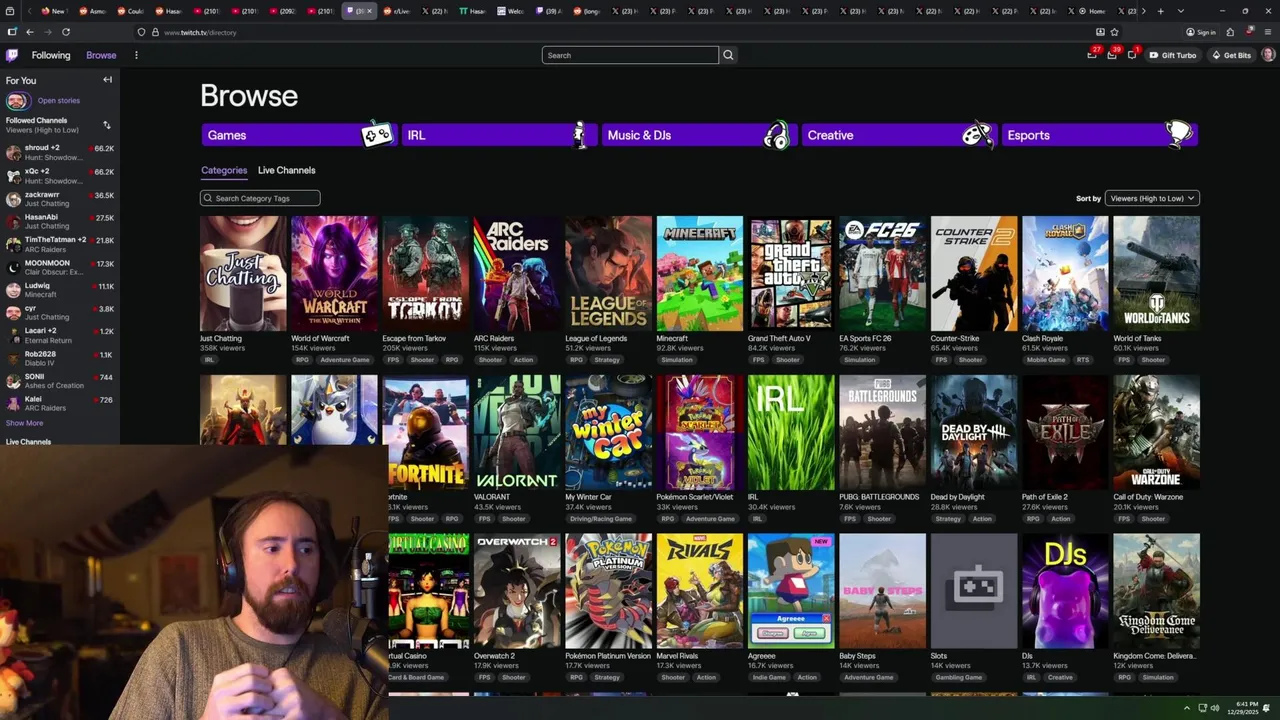Open the more options dots beside Browse
The width and height of the screenshot is (1280, 720).
pos(136,55)
